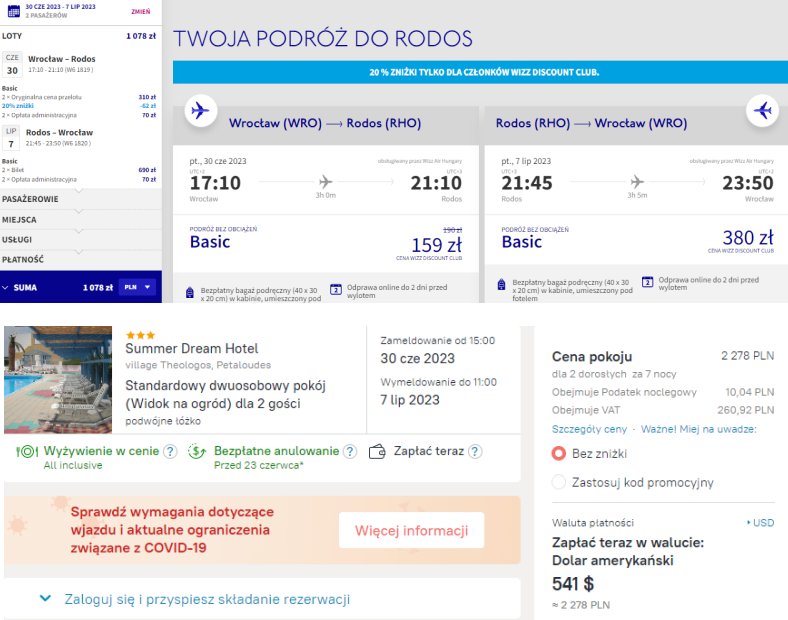Viewport: 788px width, 620px height.
Task: Open help for Wyżywienie w cenie
Action: (171, 451)
